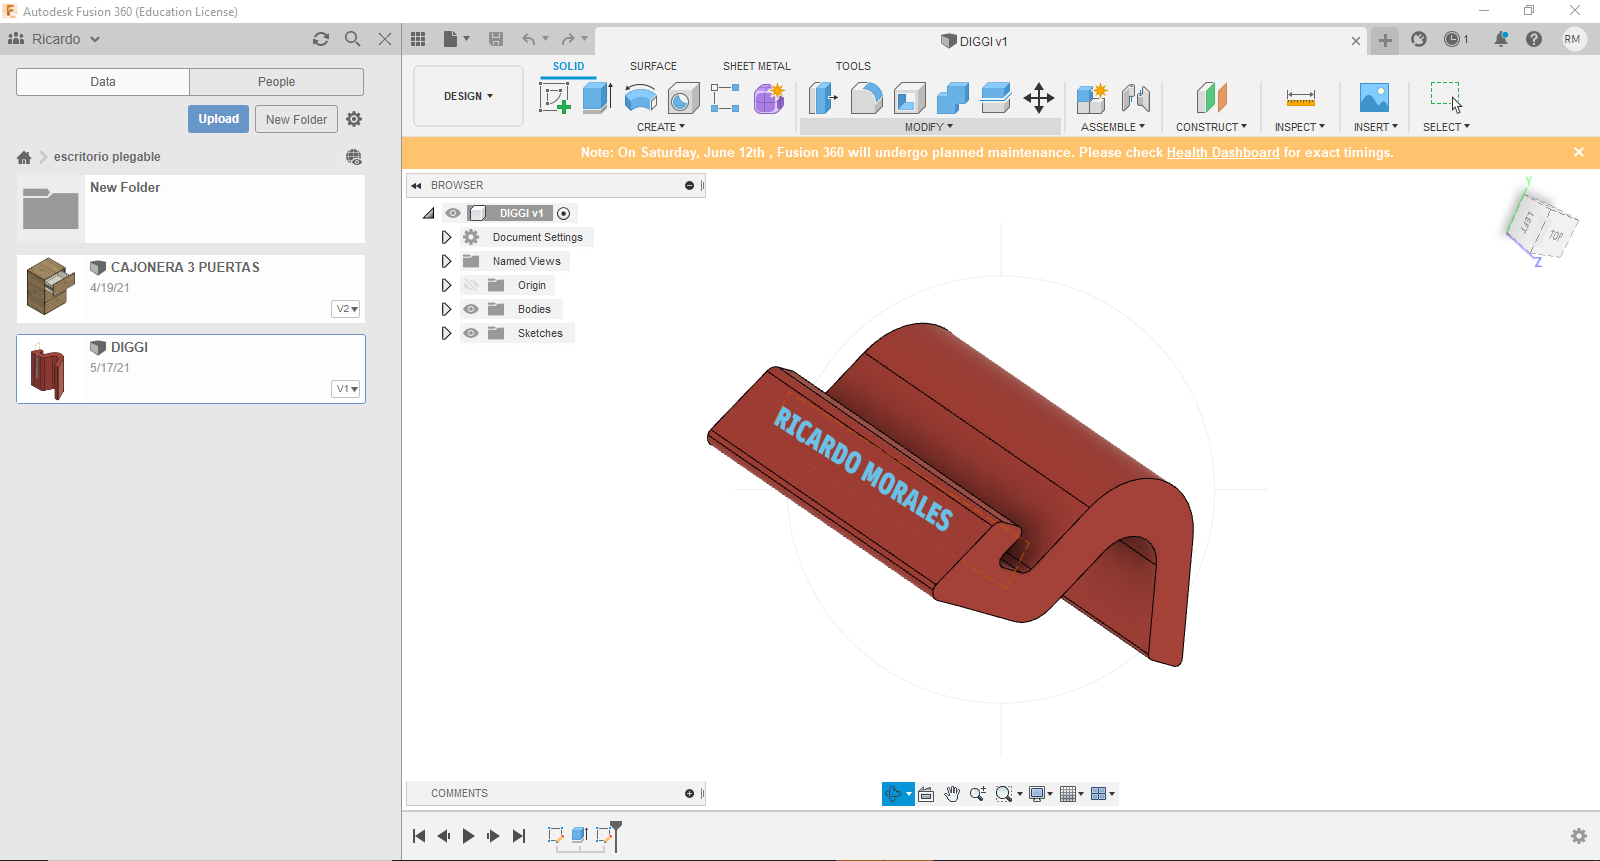Select the Fillet tool

[x=867, y=98]
